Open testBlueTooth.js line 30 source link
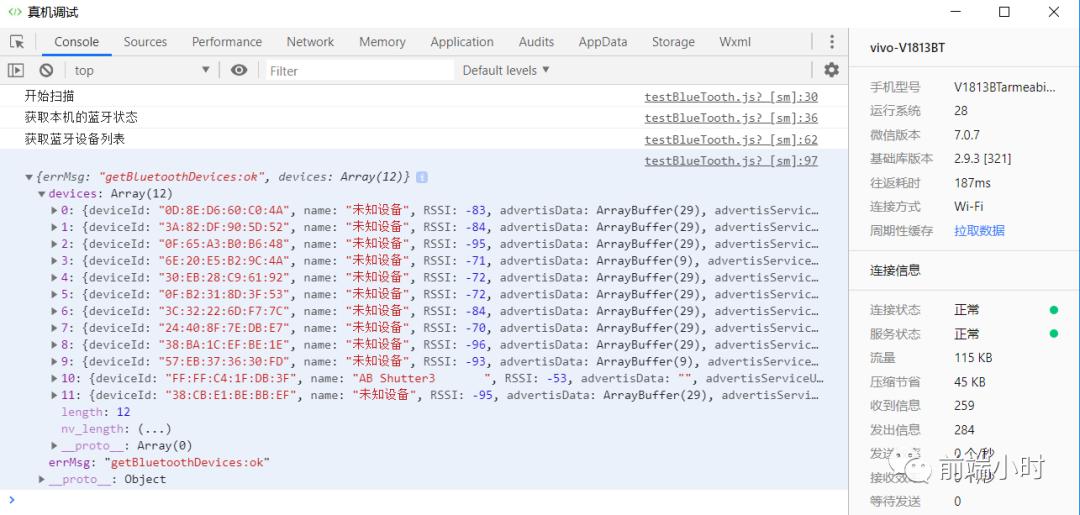The width and height of the screenshot is (1080, 515). [x=730, y=97]
